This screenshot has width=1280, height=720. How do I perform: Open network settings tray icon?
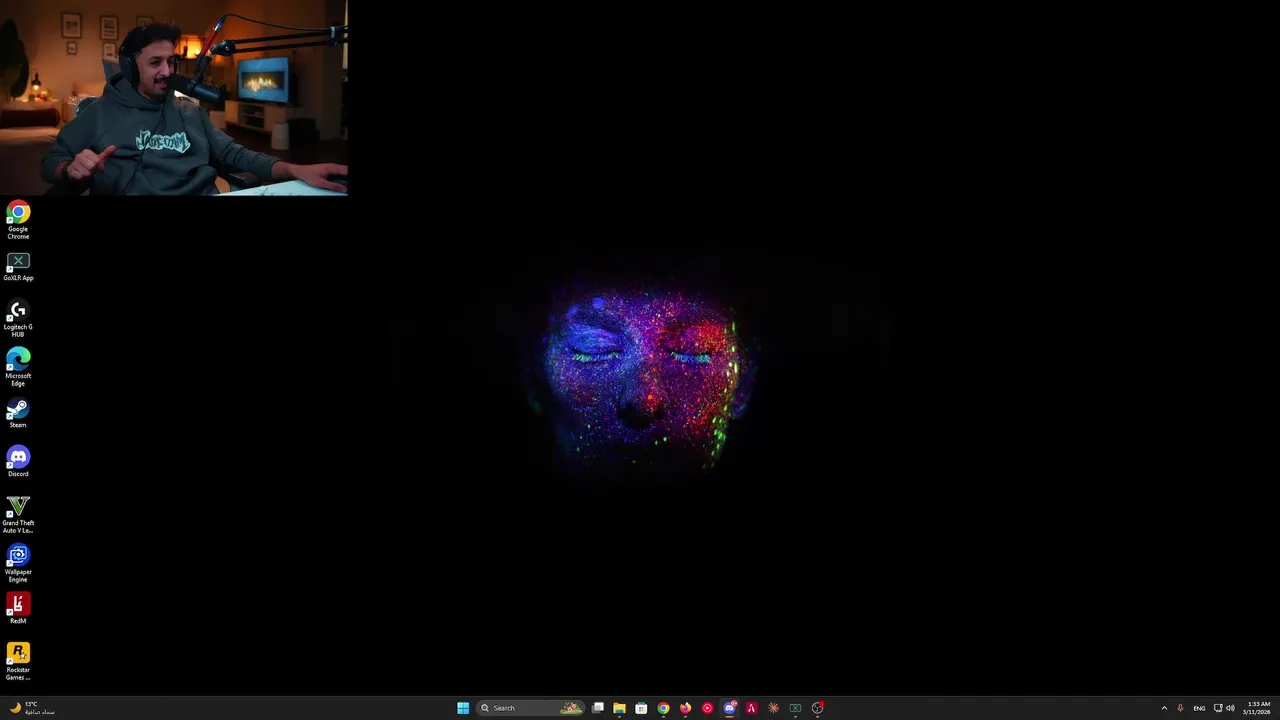[x=1218, y=708]
